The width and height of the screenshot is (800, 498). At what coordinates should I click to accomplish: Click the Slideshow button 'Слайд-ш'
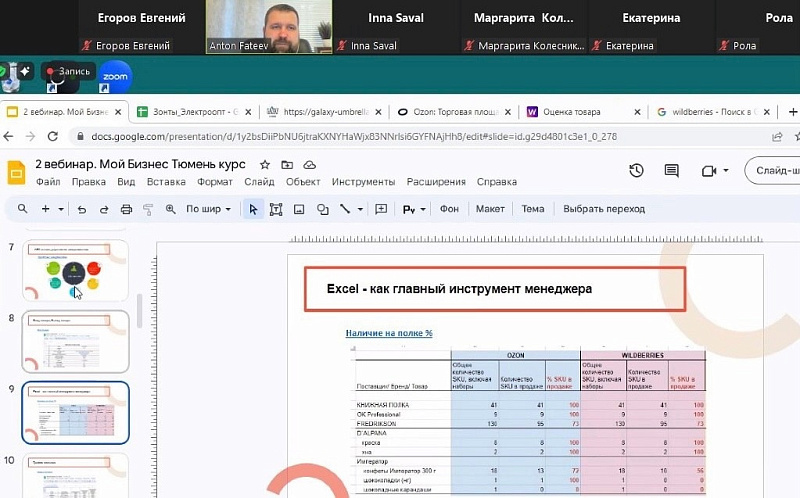coord(772,170)
